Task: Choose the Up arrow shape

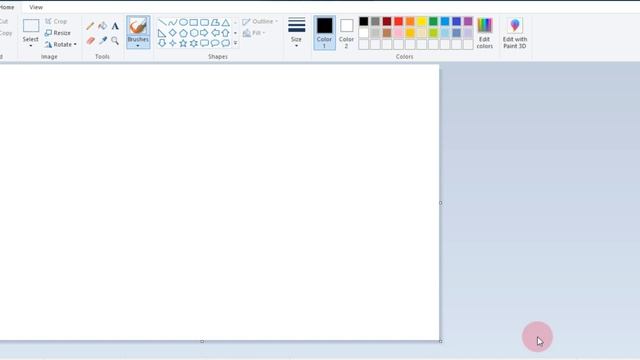Action: click(x=226, y=33)
